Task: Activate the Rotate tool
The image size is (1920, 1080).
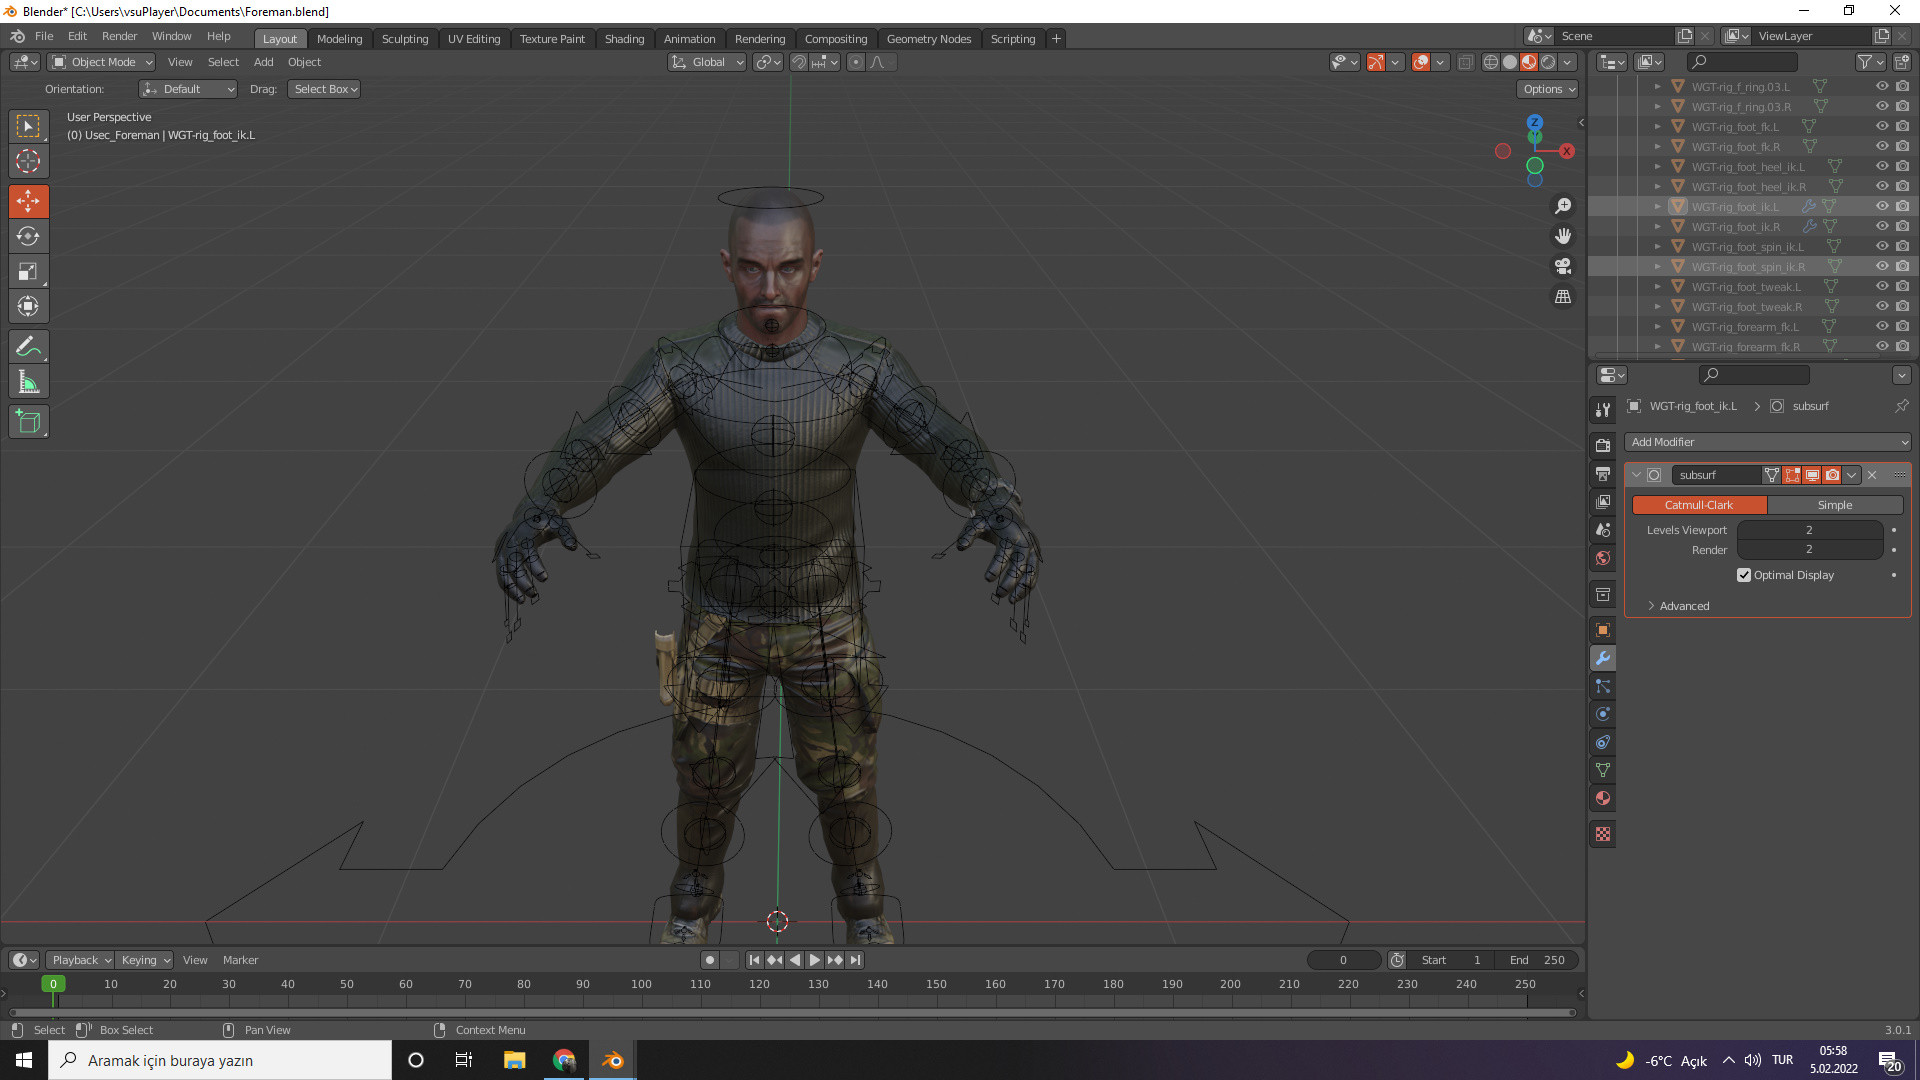Action: [28, 236]
